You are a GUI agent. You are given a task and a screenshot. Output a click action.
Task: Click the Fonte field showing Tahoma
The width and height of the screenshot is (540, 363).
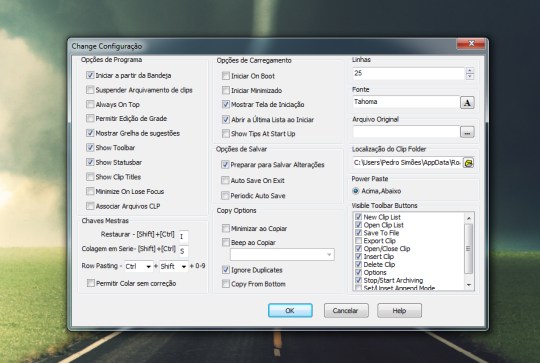click(x=406, y=102)
